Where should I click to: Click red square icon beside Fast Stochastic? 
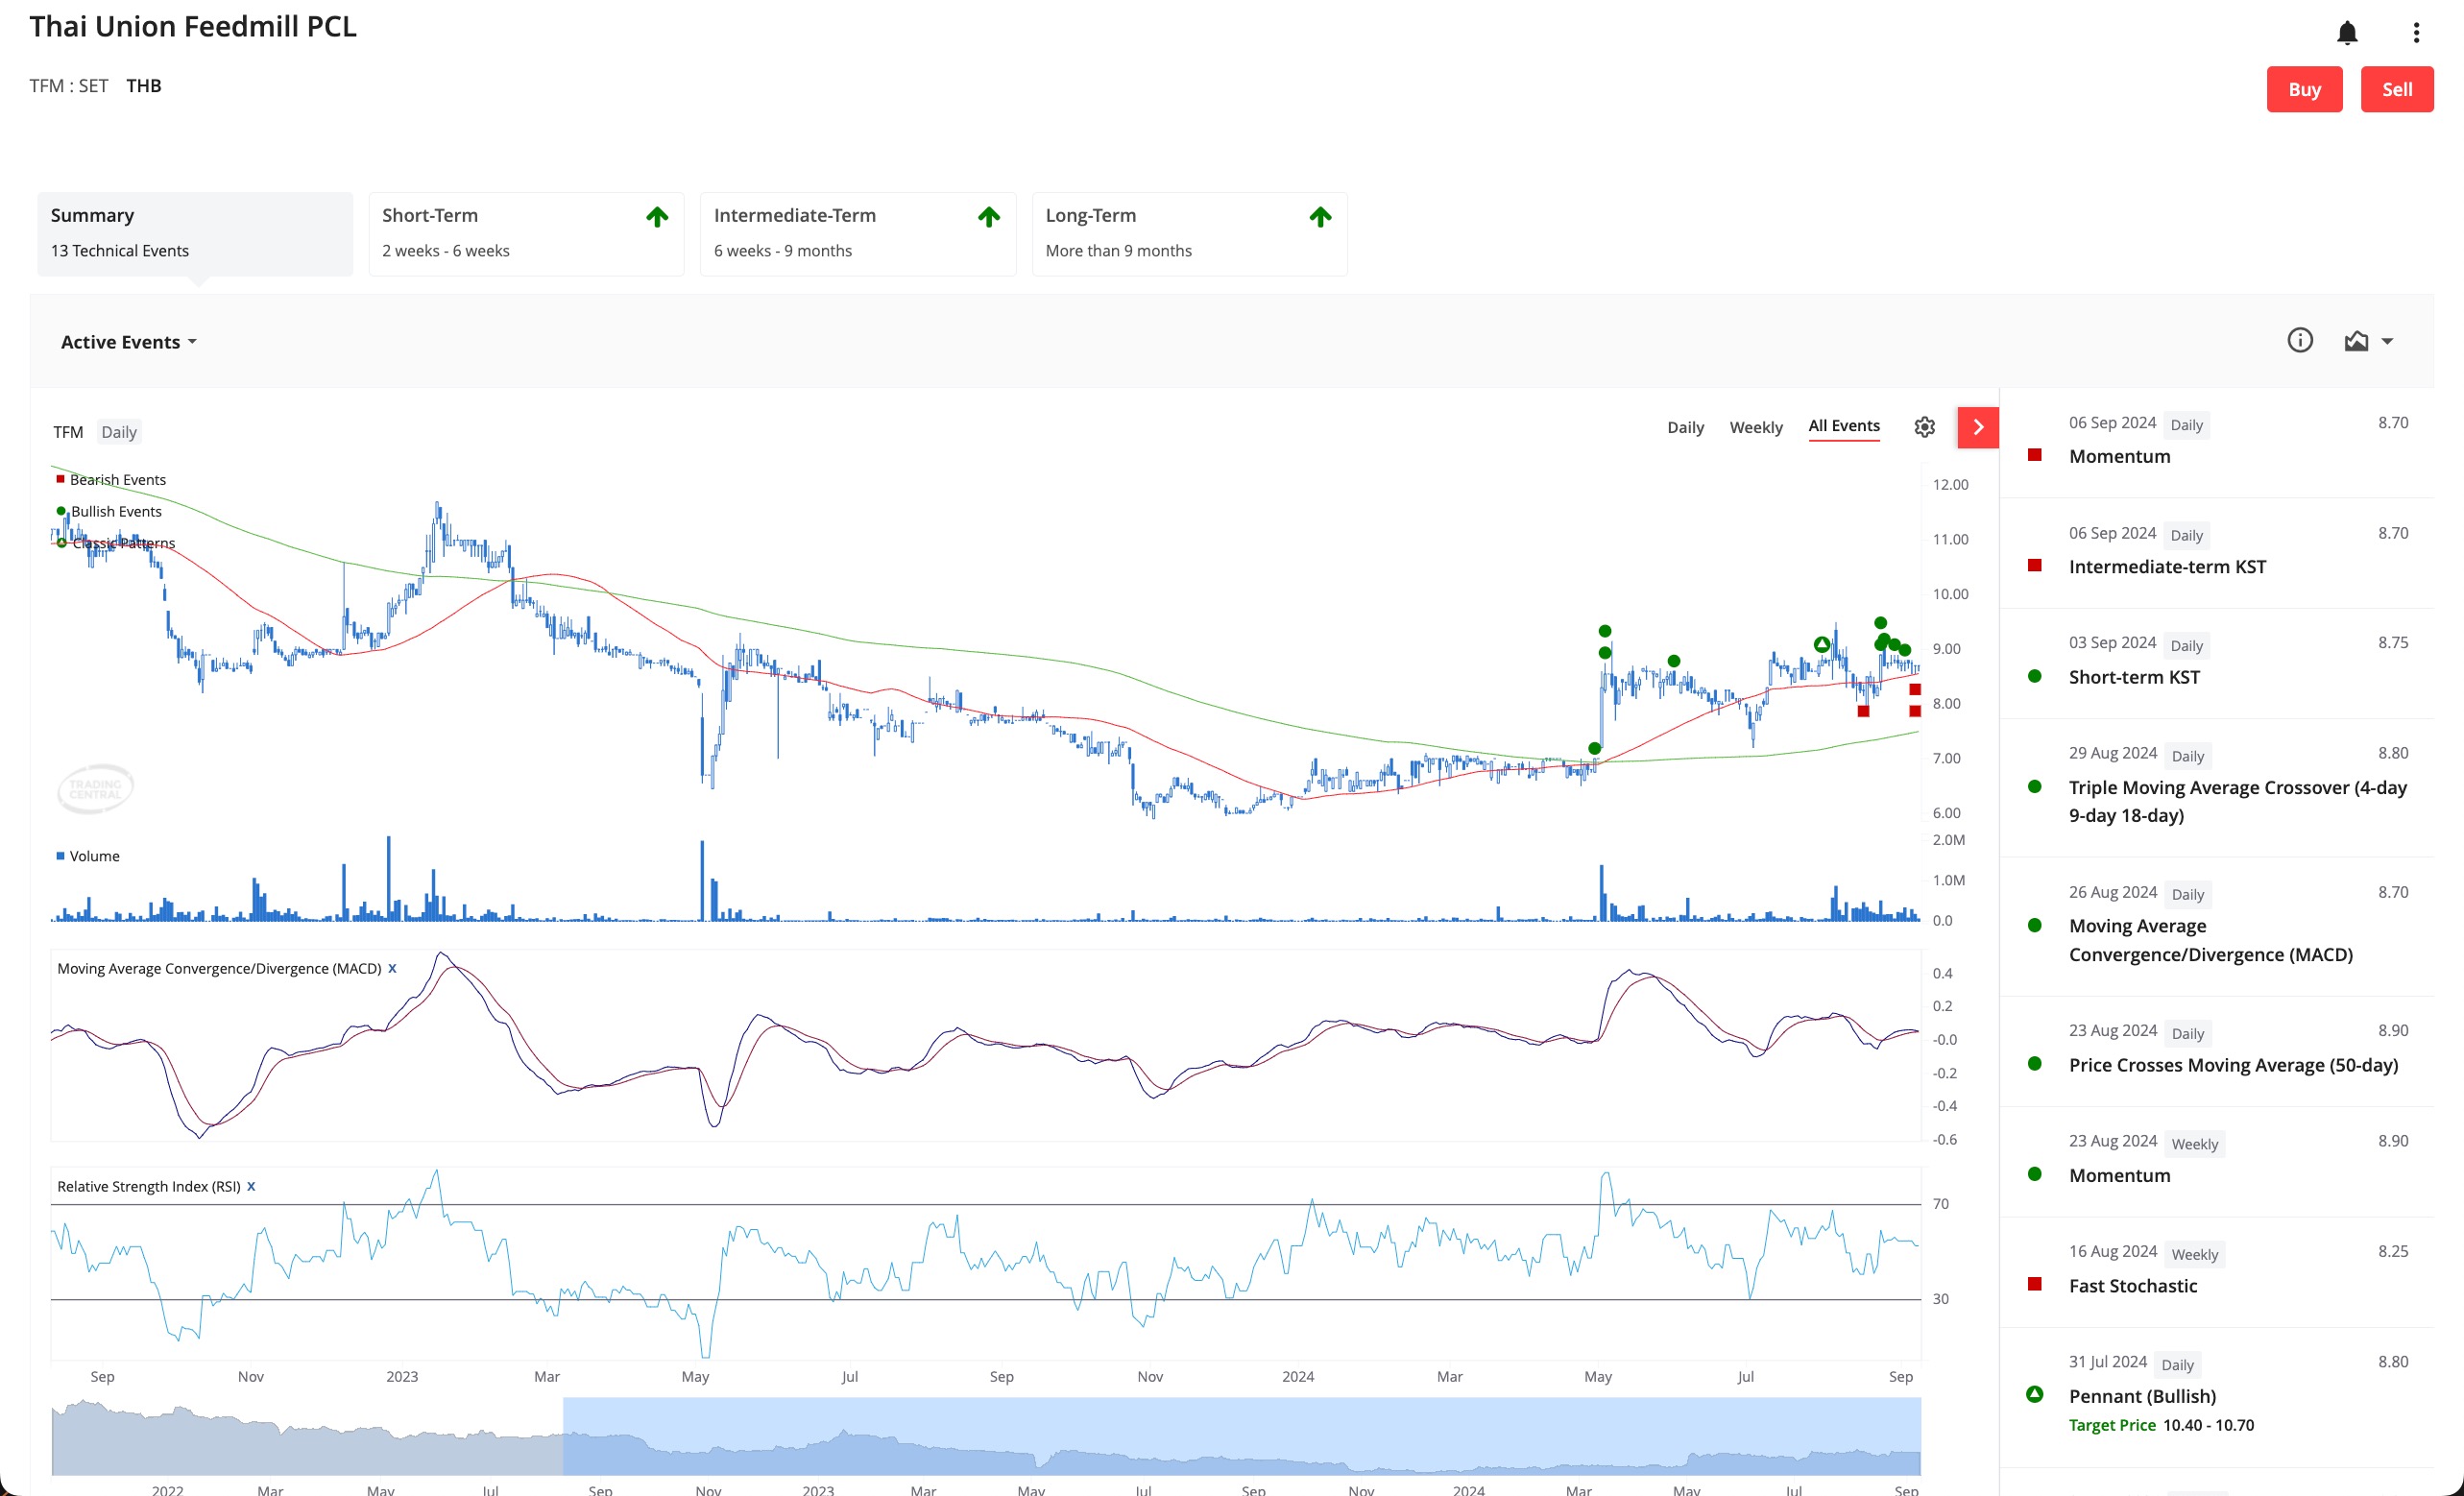point(2034,1284)
